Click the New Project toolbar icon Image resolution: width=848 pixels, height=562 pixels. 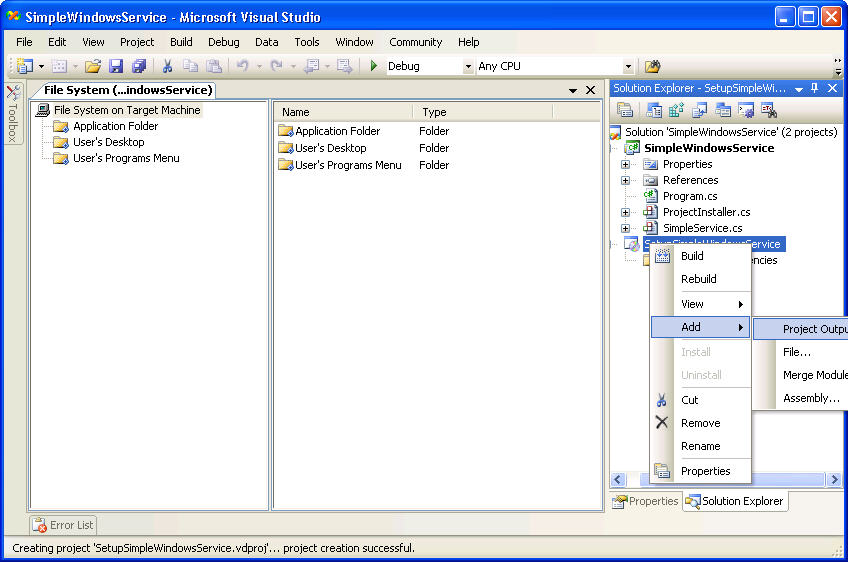coord(24,66)
